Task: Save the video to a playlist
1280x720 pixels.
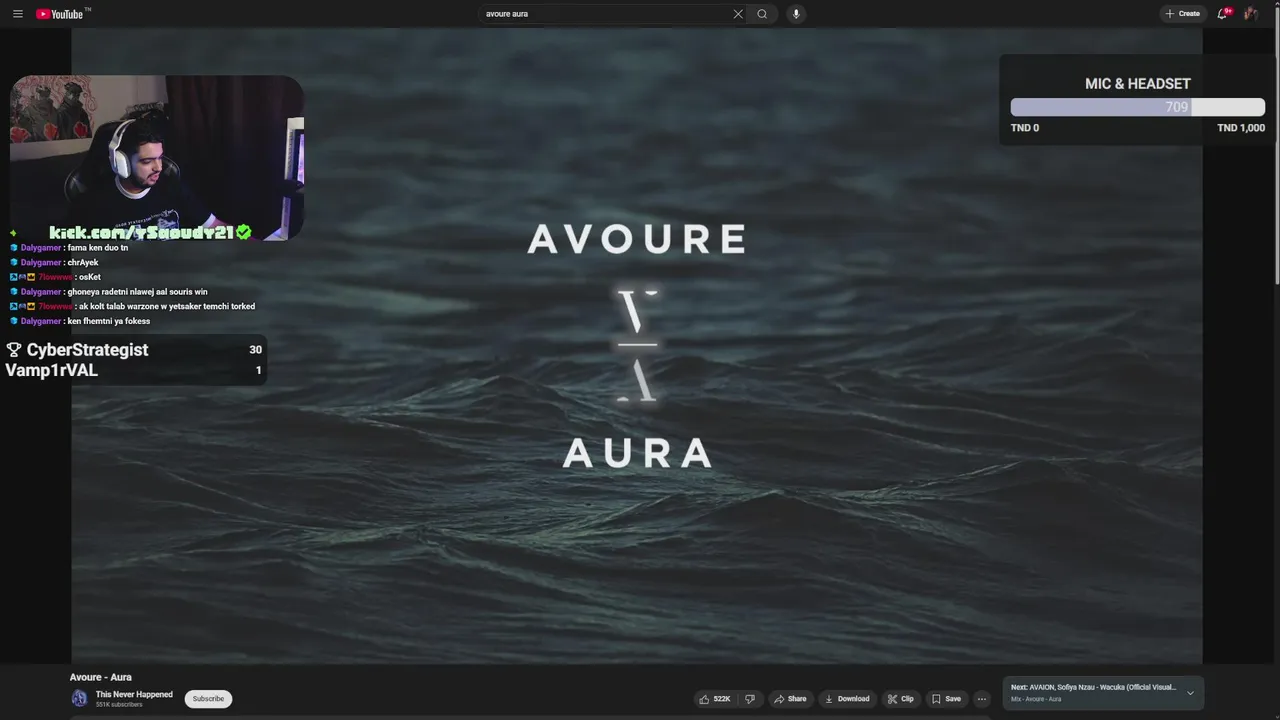Action: click(946, 699)
